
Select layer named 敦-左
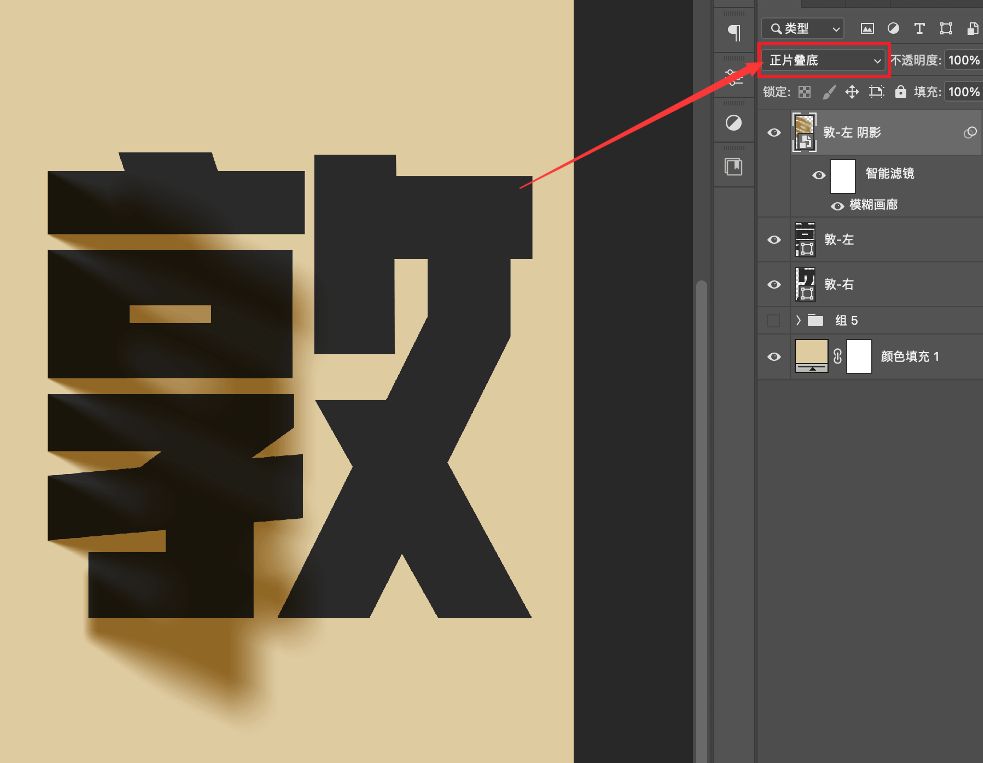click(x=839, y=239)
